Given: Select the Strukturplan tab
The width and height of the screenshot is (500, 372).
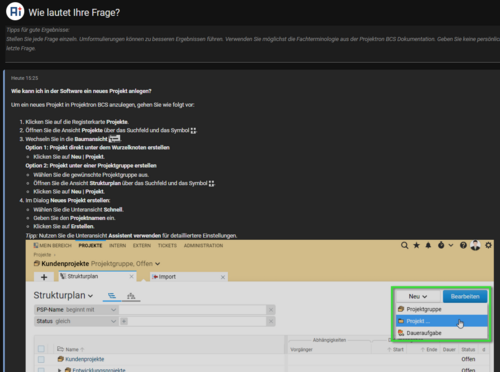Looking at the screenshot, I should tap(97, 276).
